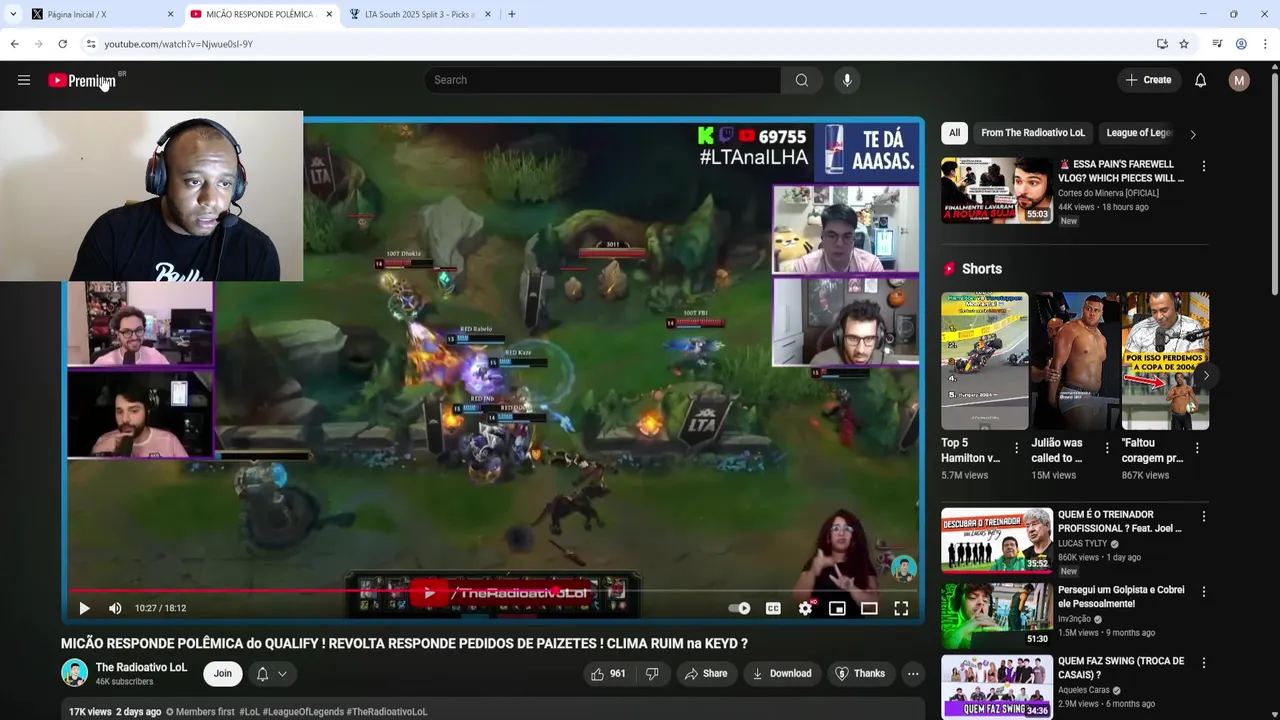
Task: Bookmark this page with star
Action: [x=1184, y=44]
